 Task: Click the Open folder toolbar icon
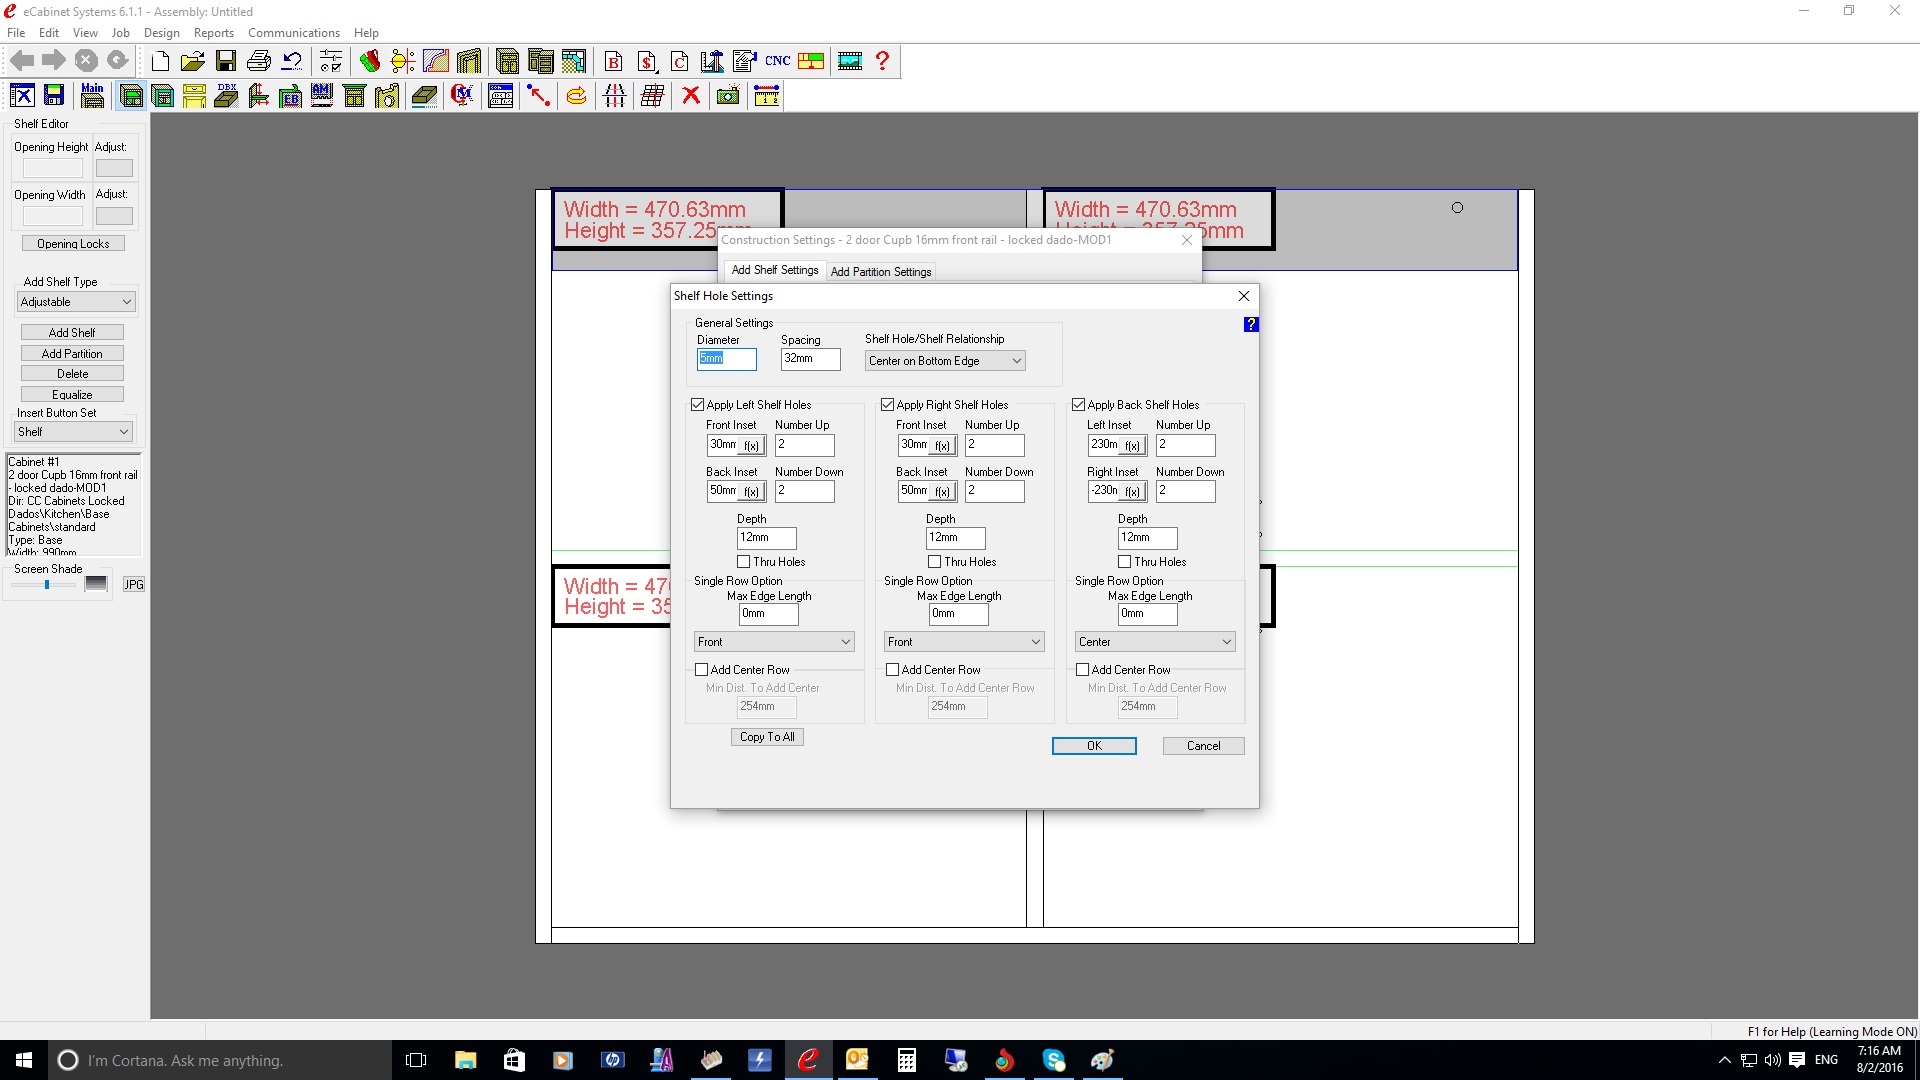click(192, 62)
